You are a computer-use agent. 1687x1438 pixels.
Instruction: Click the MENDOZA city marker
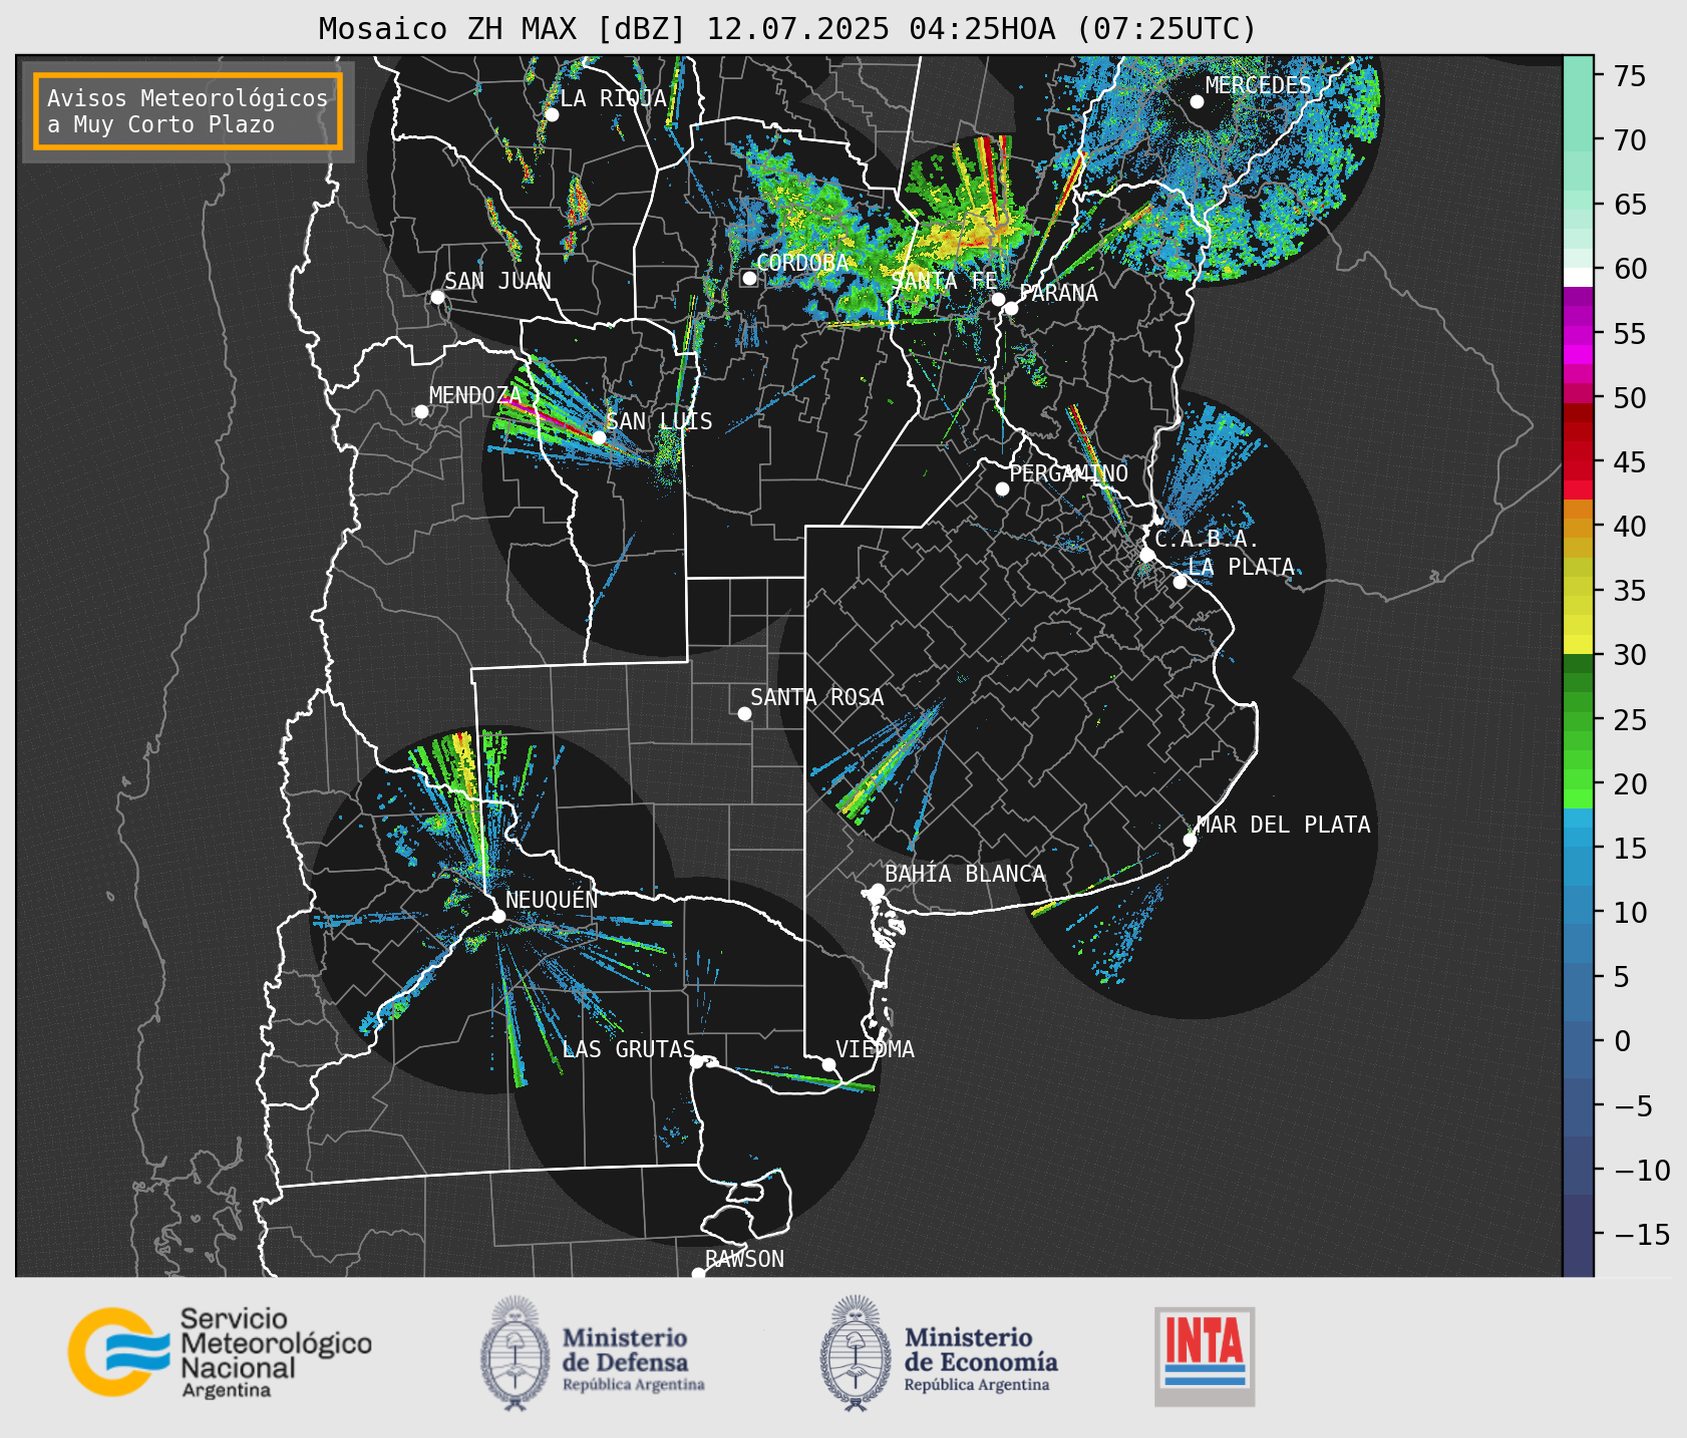coord(421,412)
